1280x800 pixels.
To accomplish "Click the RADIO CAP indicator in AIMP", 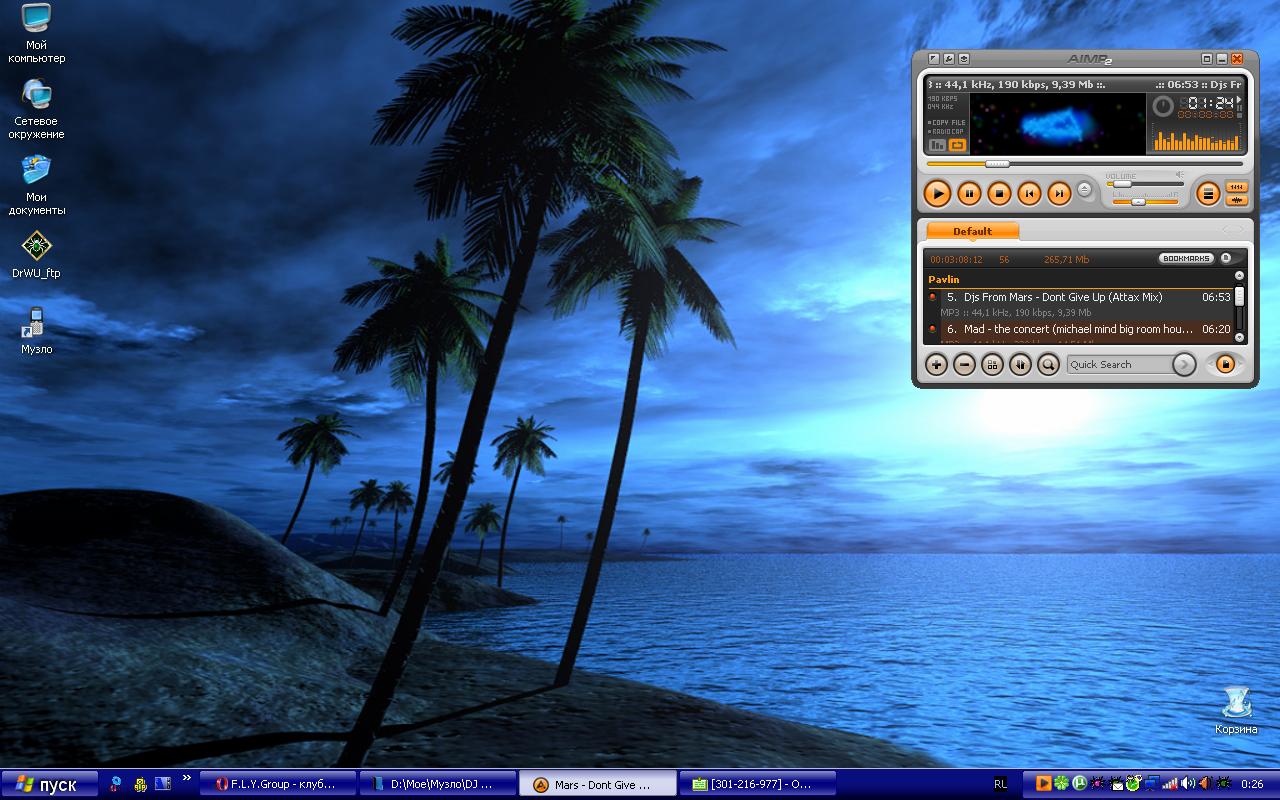I will point(946,131).
